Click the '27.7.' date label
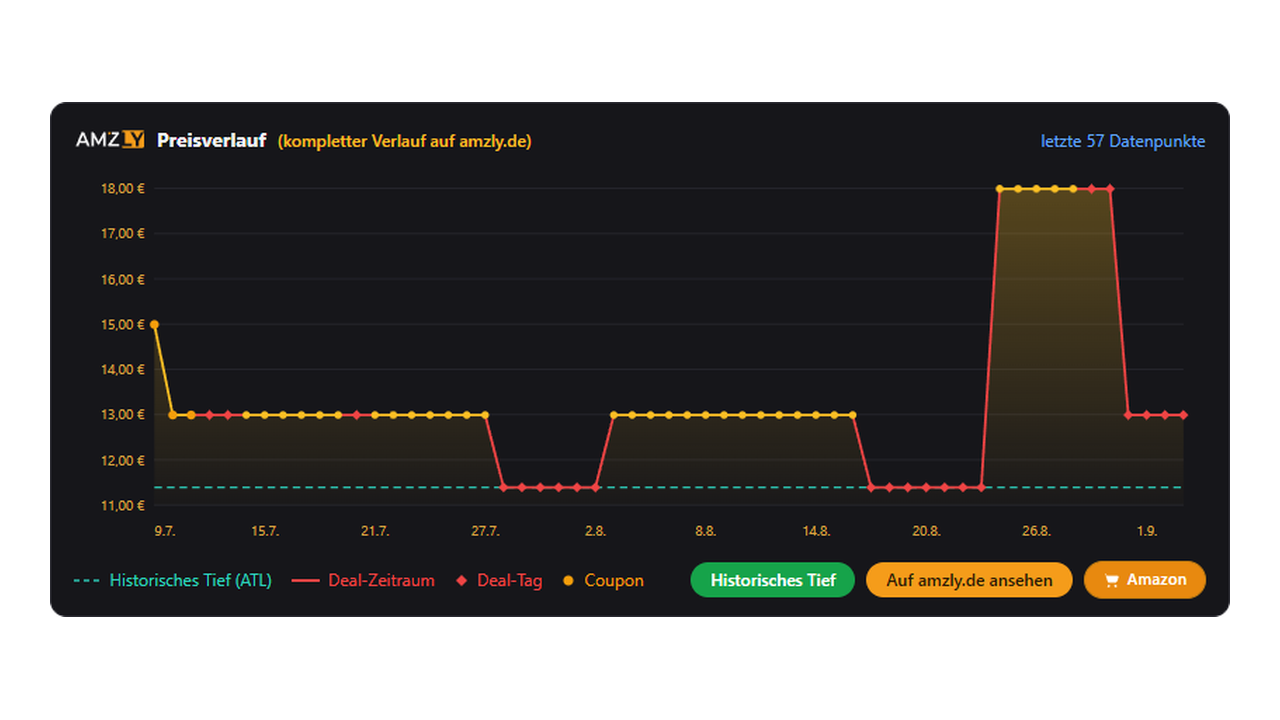 [x=485, y=531]
